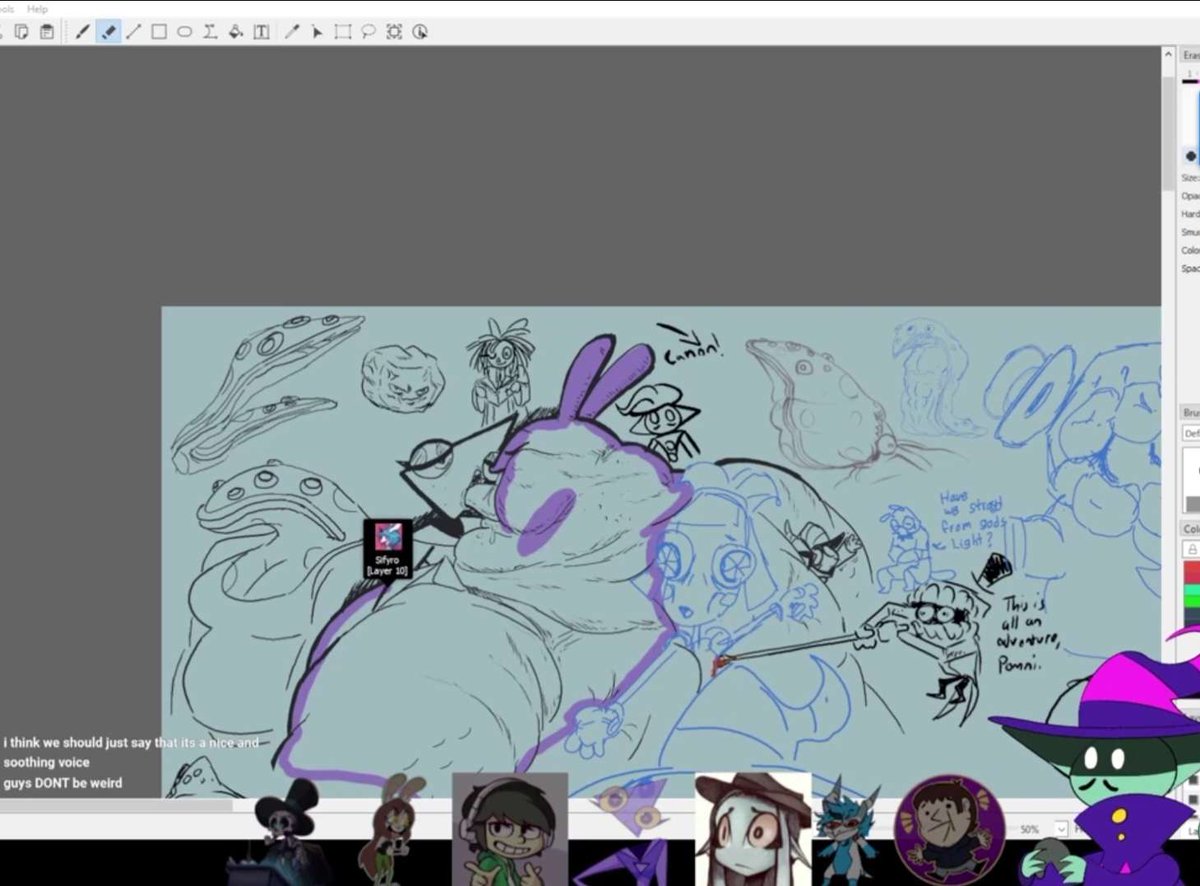
Task: Click the vertical scrollbar up arrow
Action: (1168, 55)
